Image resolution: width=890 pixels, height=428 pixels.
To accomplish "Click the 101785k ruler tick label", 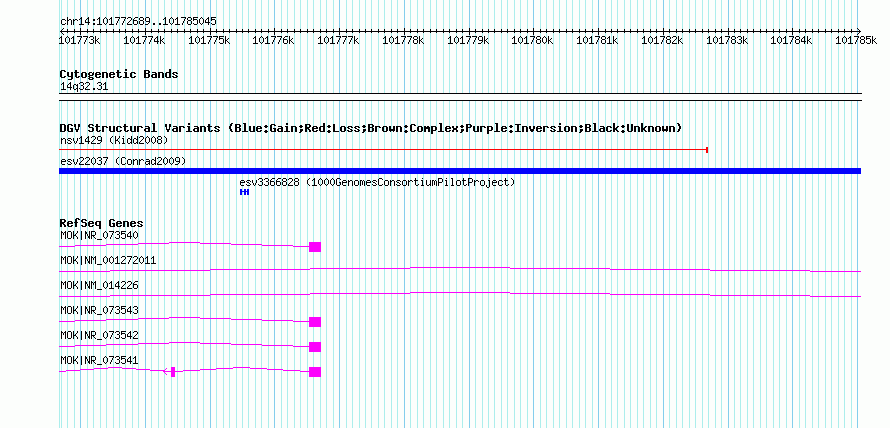I will click(856, 40).
